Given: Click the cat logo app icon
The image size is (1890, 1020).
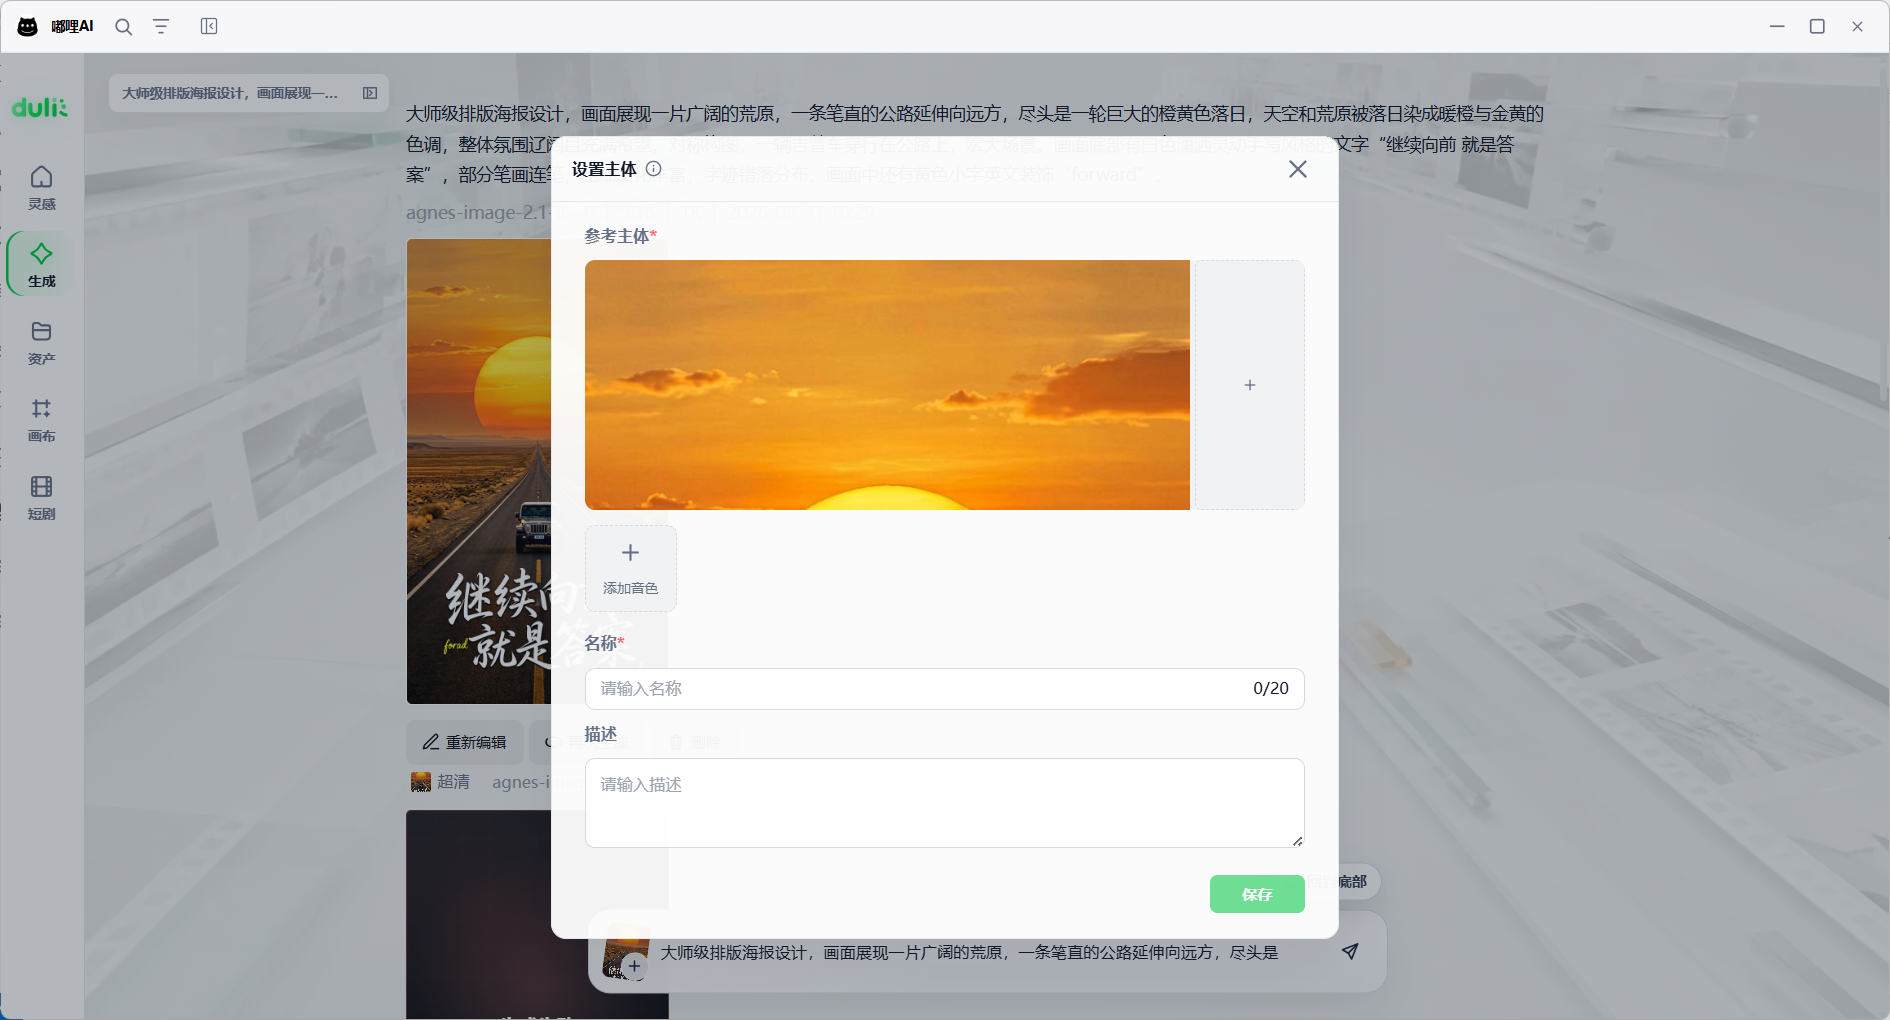Looking at the screenshot, I should (28, 27).
